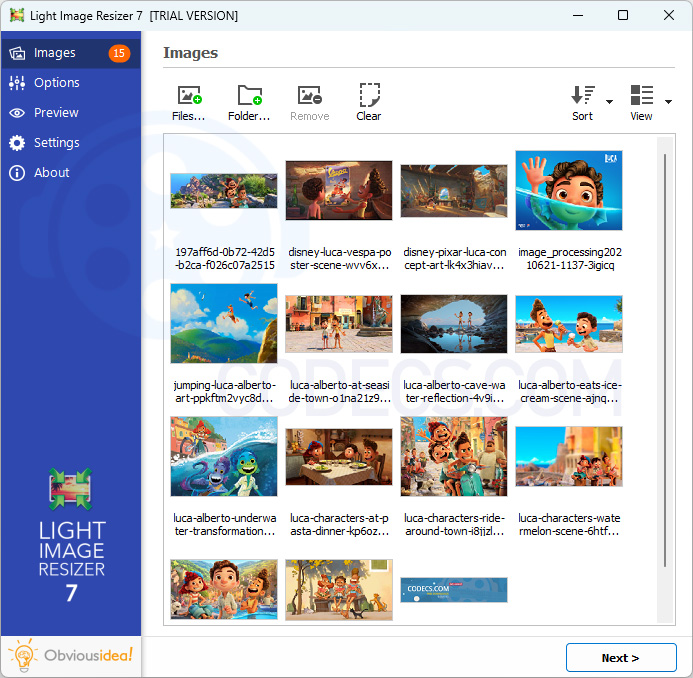The image size is (693, 678).
Task: Click the image list vertical scrollbar
Action: point(665,360)
